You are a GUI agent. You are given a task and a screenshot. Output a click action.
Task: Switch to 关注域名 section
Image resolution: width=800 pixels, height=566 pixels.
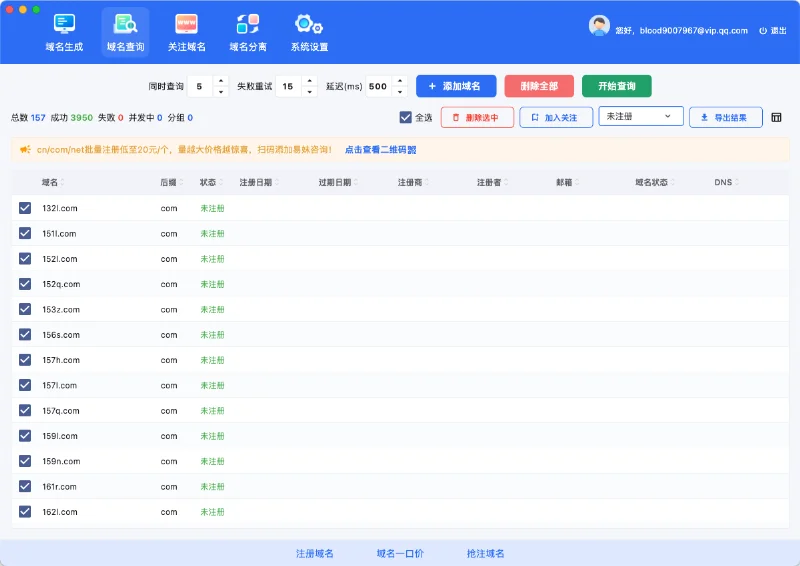(x=187, y=33)
